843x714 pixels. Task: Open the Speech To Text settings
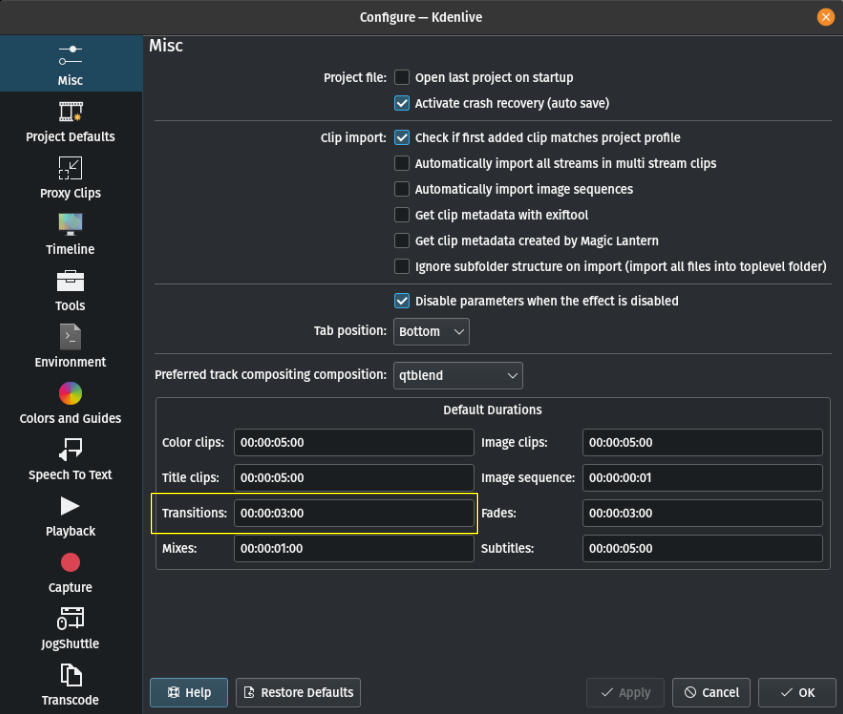tap(69, 460)
